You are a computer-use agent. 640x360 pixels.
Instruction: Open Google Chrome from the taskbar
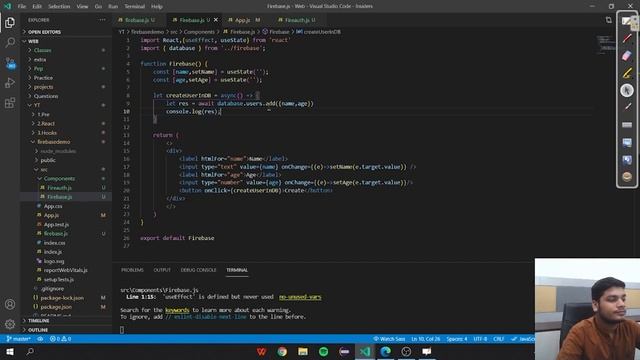[x=282, y=351]
